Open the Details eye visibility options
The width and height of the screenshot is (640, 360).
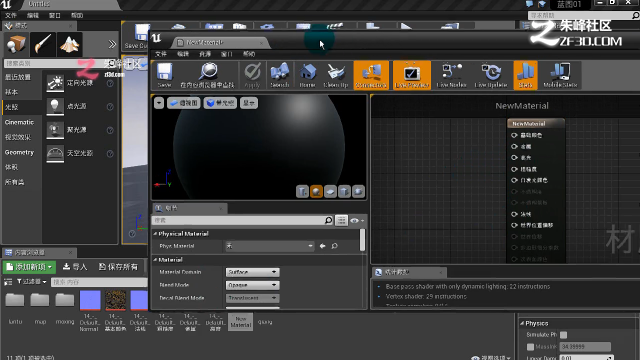tap(357, 220)
